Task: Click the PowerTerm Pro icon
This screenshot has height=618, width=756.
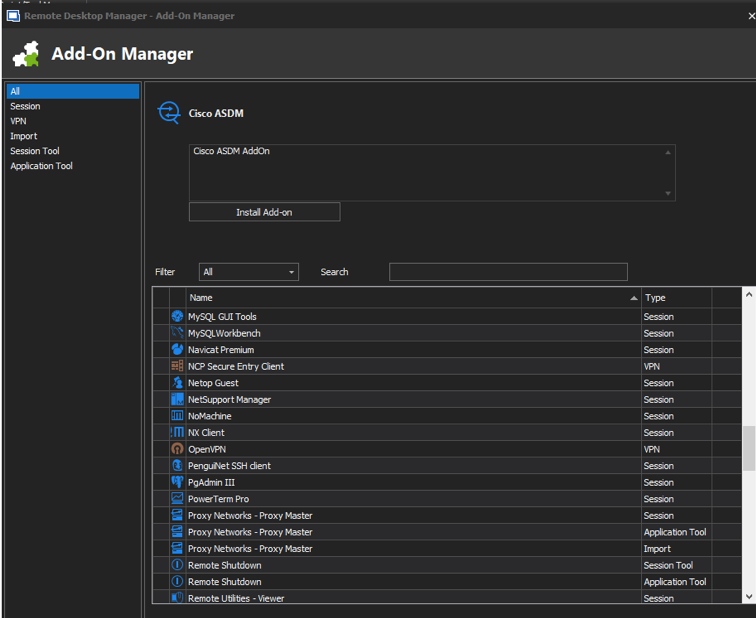Action: pyautogui.click(x=177, y=499)
